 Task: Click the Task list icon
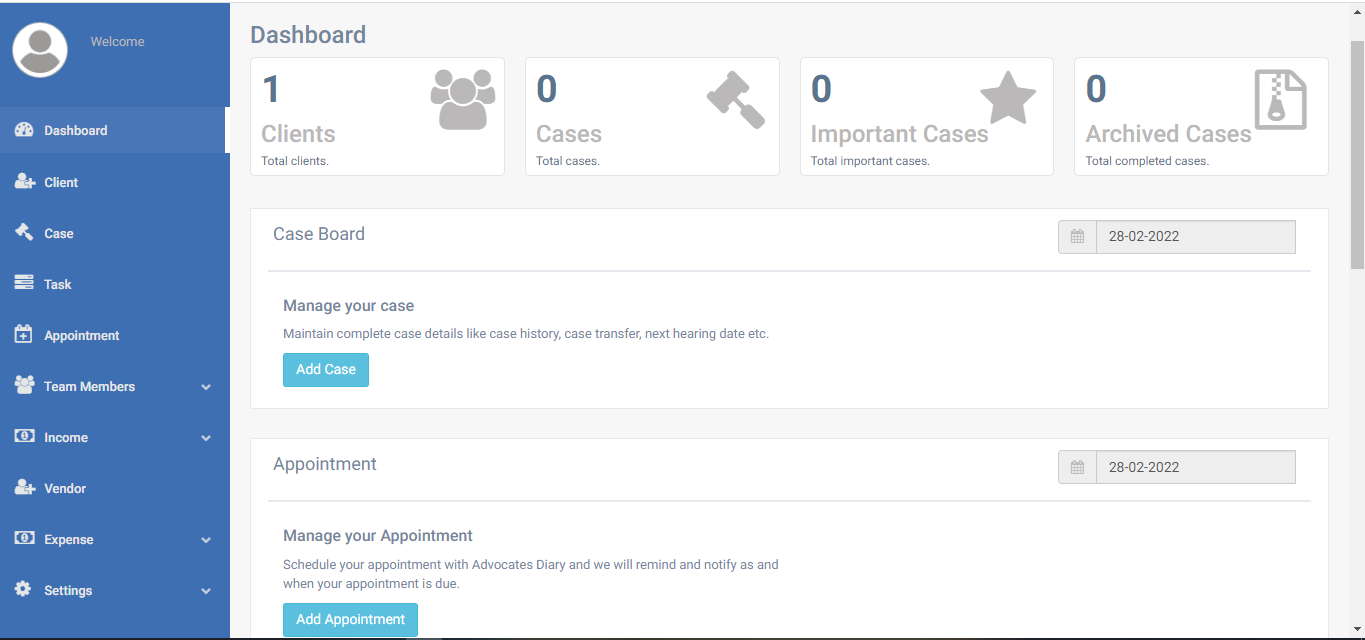click(x=22, y=283)
